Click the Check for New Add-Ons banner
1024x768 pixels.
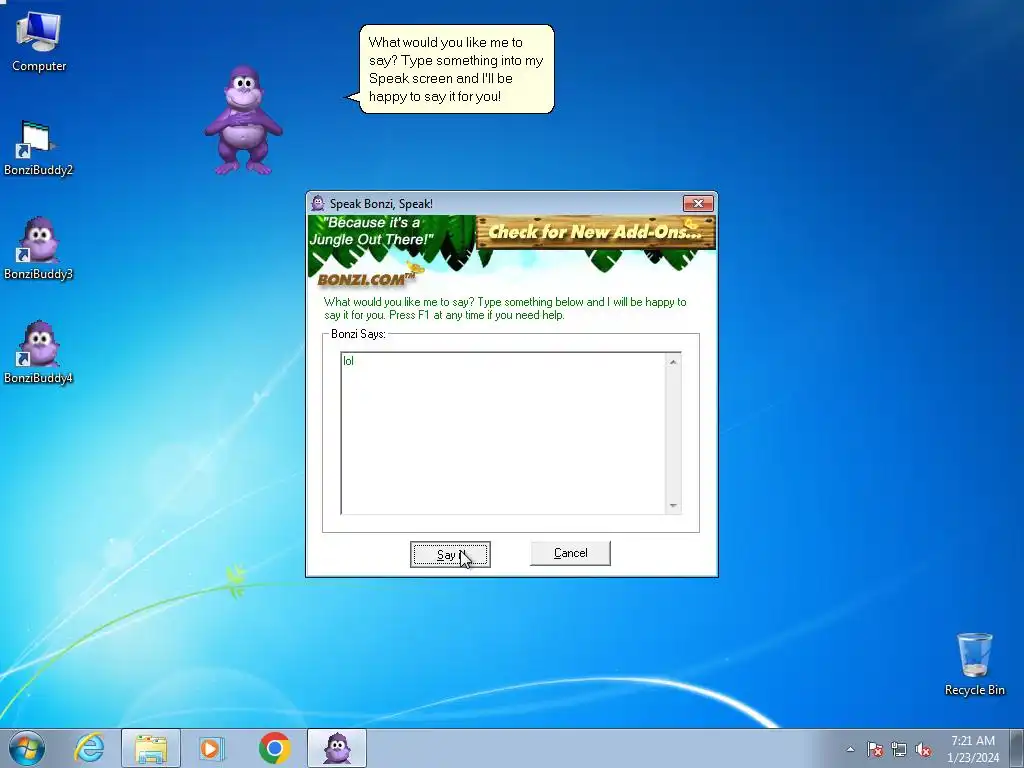pos(596,232)
